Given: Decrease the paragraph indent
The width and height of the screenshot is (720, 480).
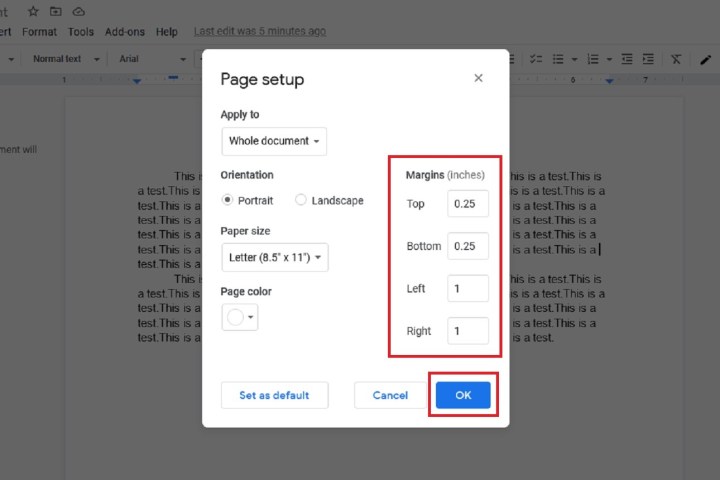Looking at the screenshot, I should pos(627,59).
